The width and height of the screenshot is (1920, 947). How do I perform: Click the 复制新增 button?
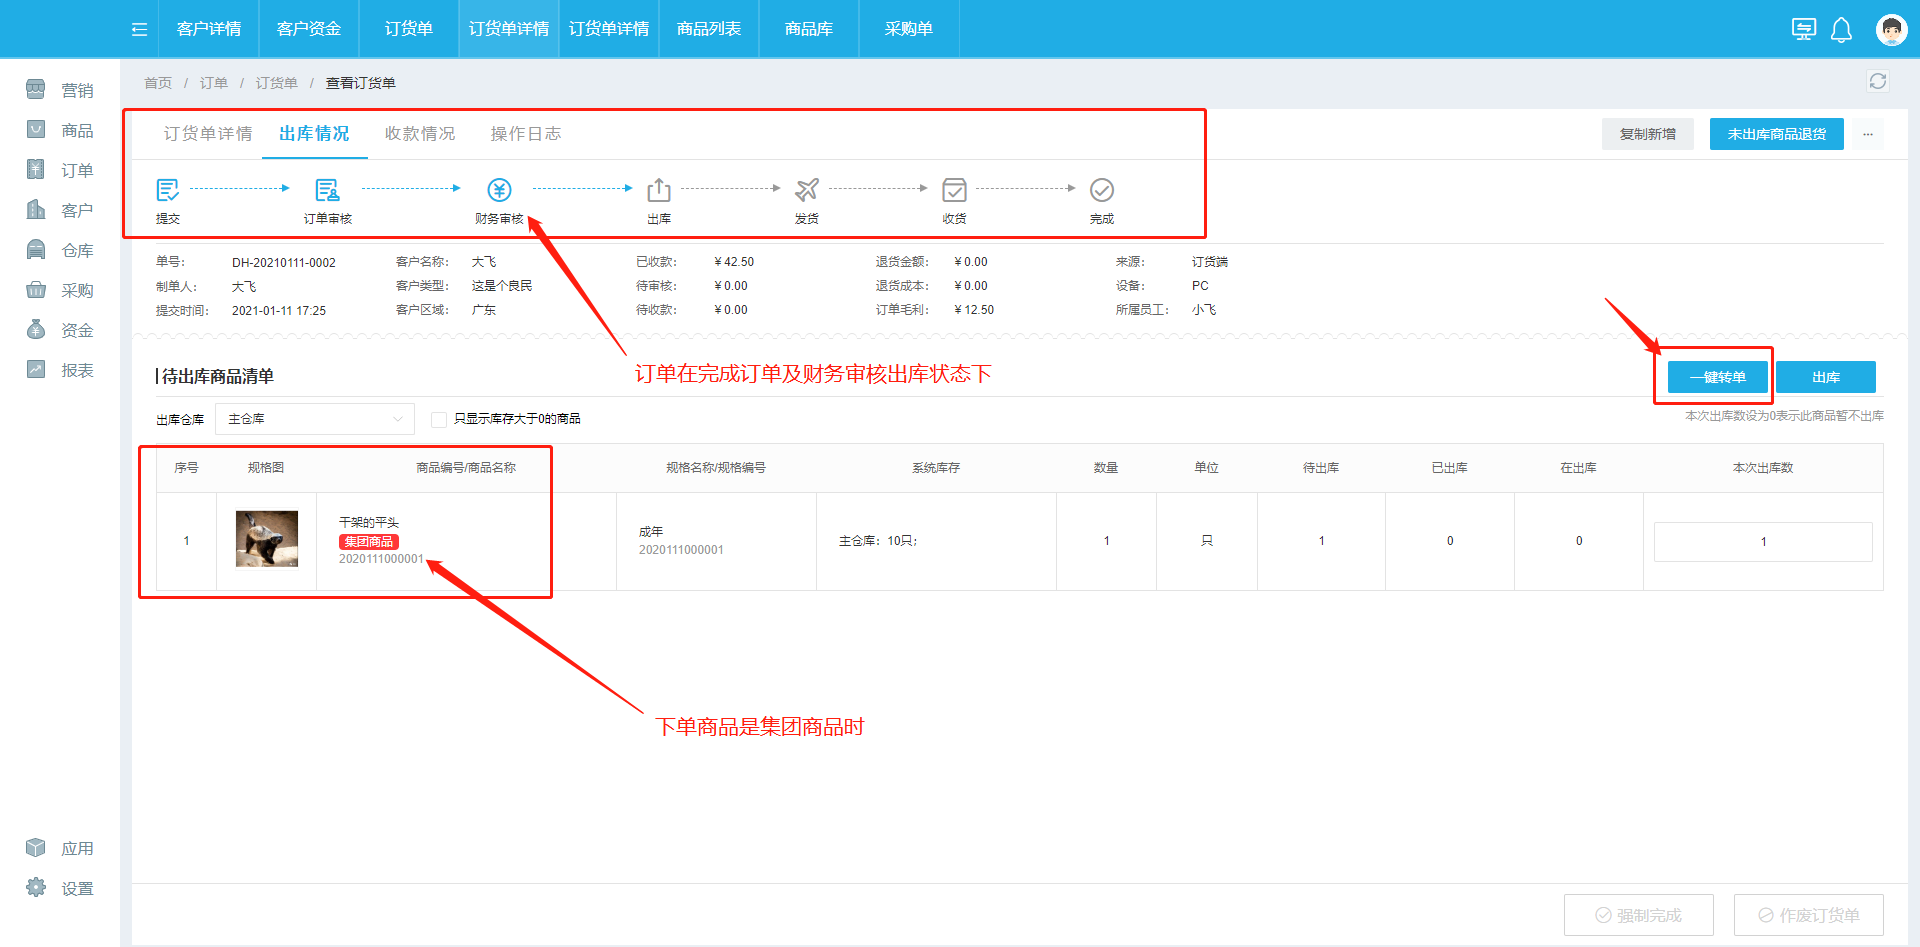[x=1647, y=134]
